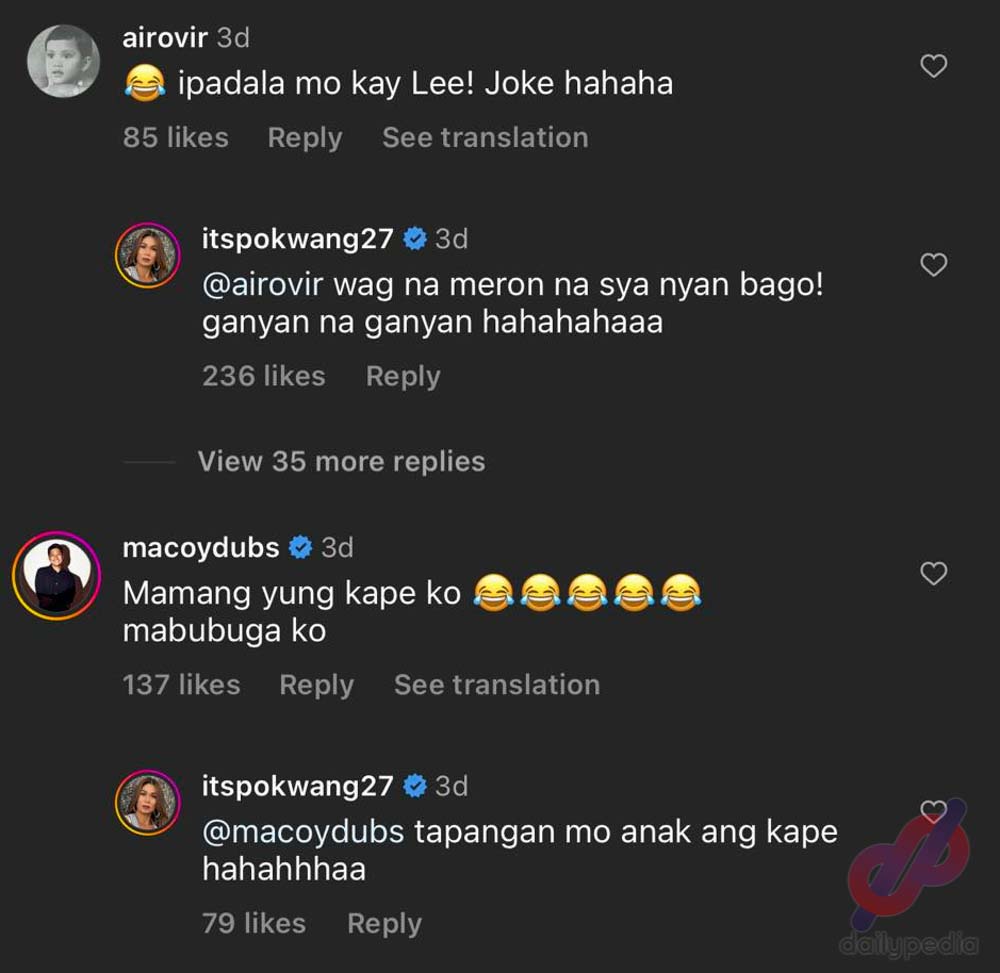Open airovir's profile picture

[63, 61]
